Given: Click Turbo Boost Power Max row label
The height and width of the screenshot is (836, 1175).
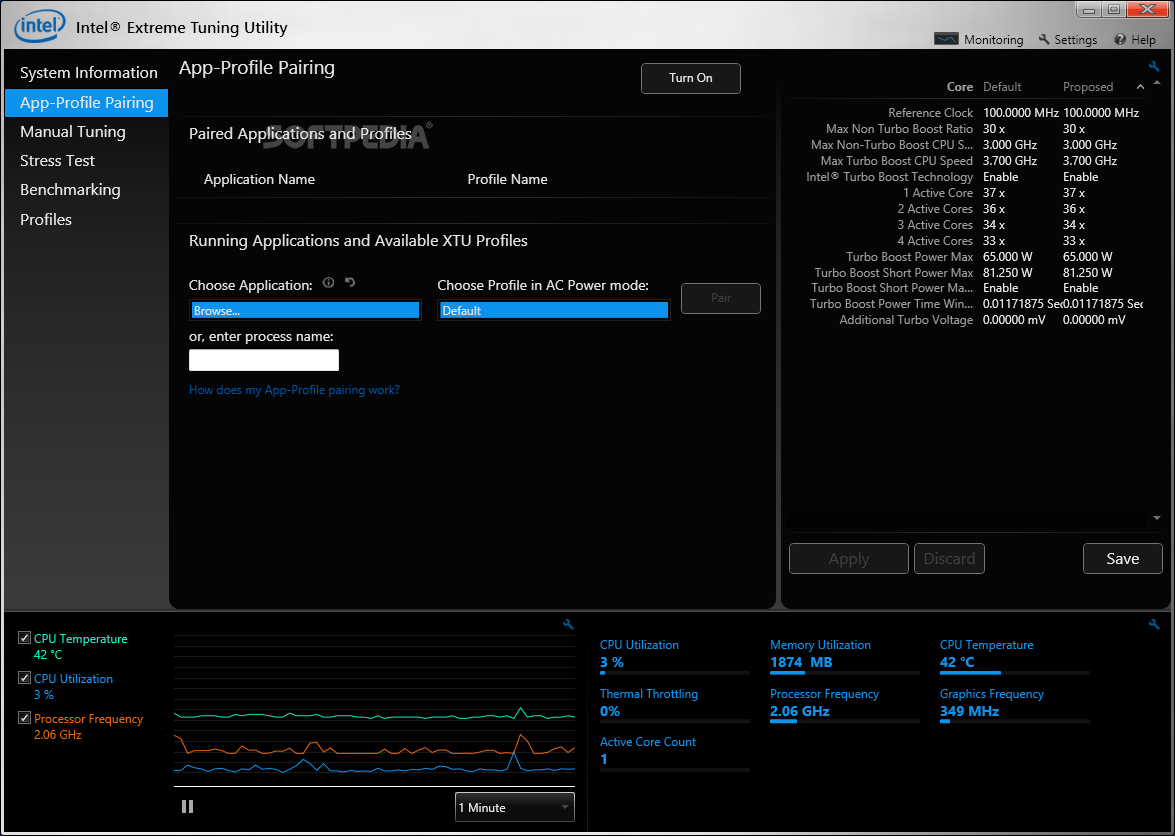Looking at the screenshot, I should (909, 257).
